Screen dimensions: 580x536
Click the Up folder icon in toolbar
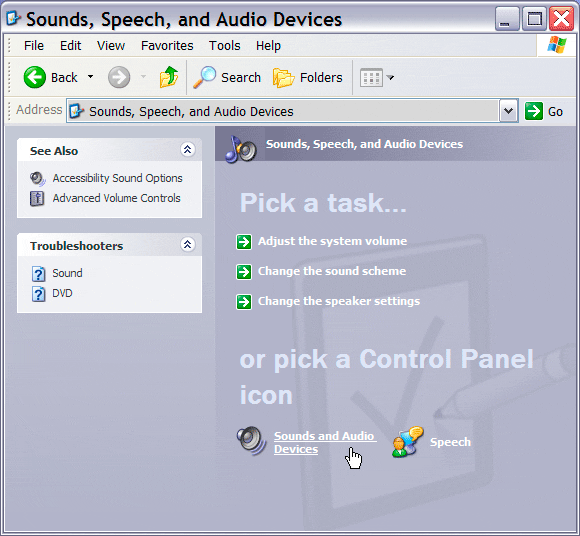[x=169, y=77]
